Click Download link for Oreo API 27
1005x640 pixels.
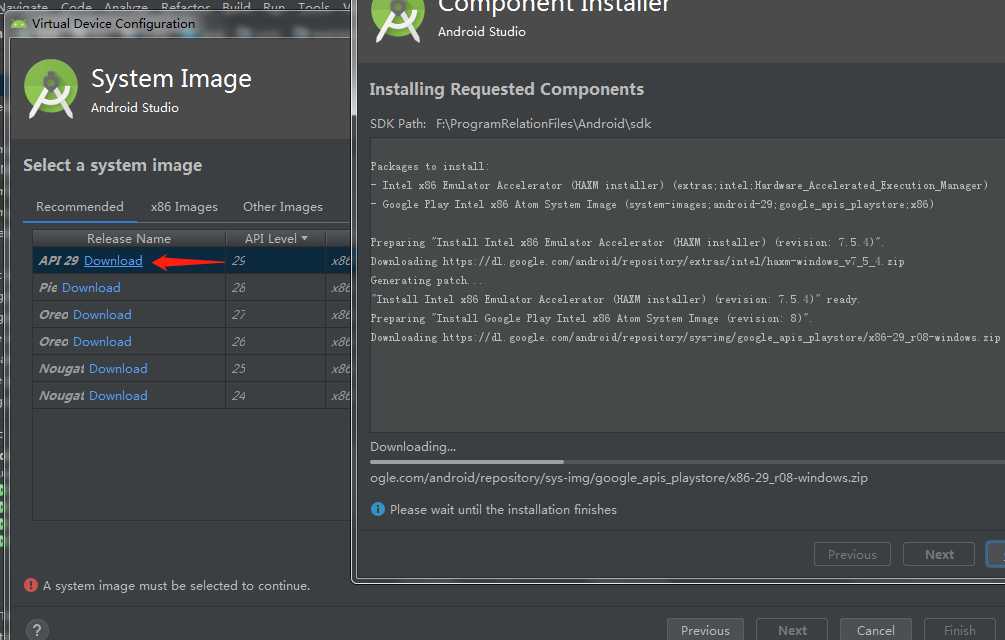[x=102, y=315]
